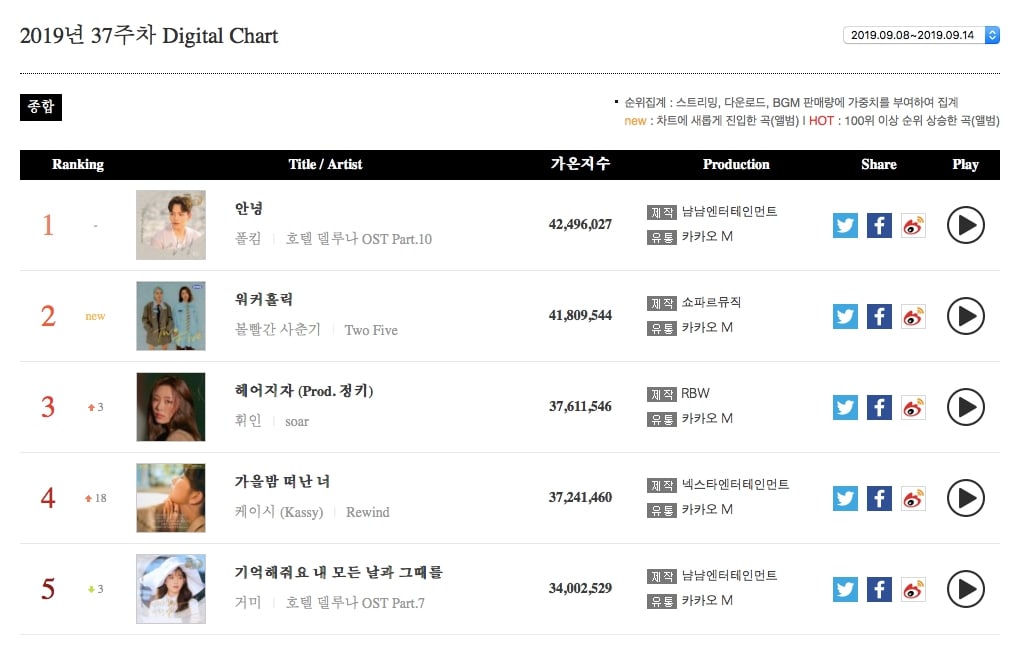The width and height of the screenshot is (1026, 645).
Task: Open the song title 가을밤 떠난 너
Action: [x=282, y=481]
